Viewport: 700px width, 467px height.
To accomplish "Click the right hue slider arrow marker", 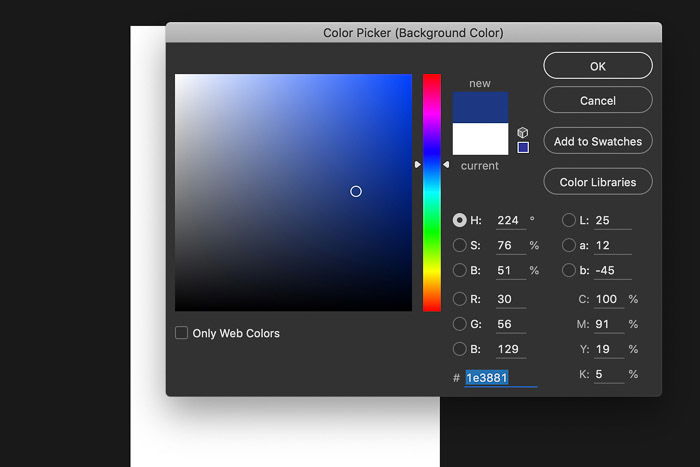I will click(446, 165).
